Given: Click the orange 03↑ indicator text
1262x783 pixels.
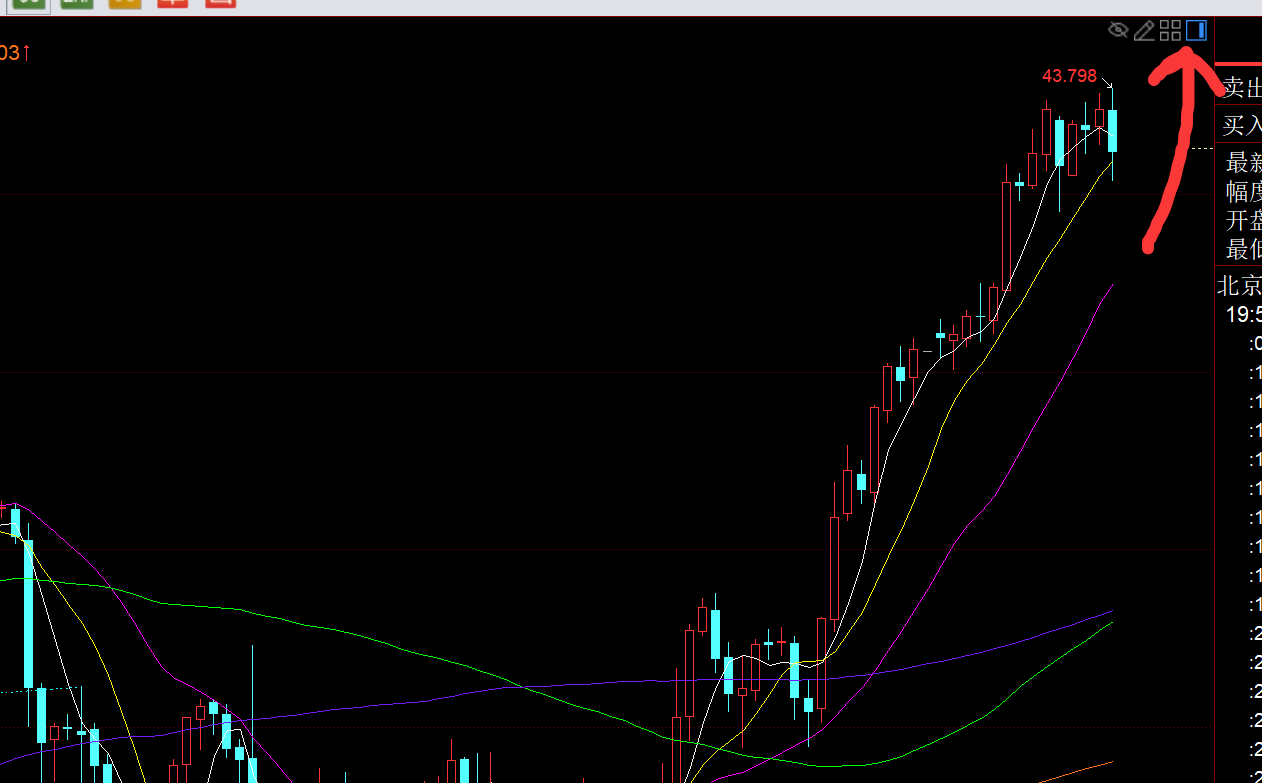Looking at the screenshot, I should [x=14, y=53].
